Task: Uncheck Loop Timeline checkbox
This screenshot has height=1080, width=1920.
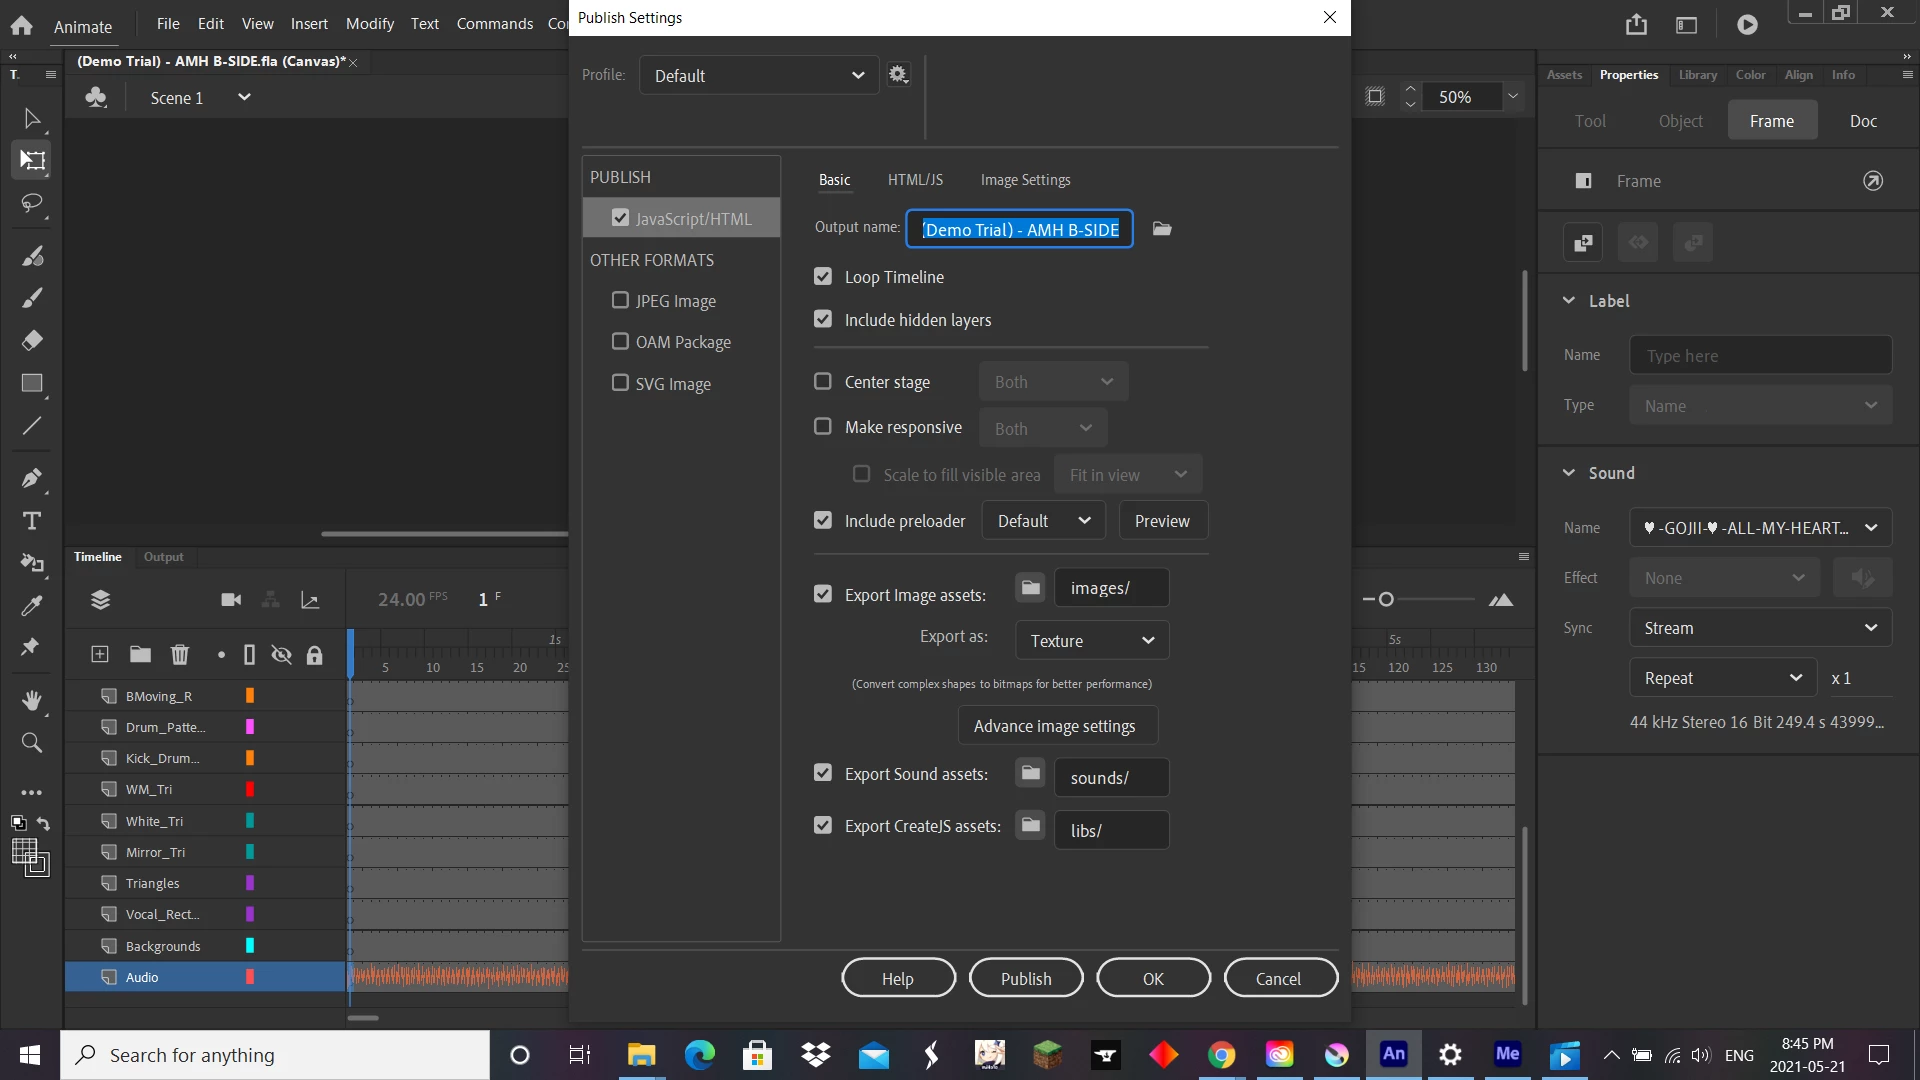Action: pyautogui.click(x=823, y=277)
